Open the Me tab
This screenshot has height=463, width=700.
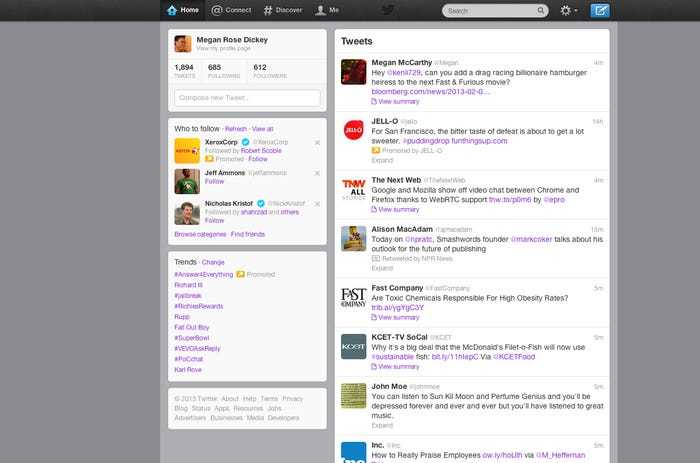pos(327,10)
